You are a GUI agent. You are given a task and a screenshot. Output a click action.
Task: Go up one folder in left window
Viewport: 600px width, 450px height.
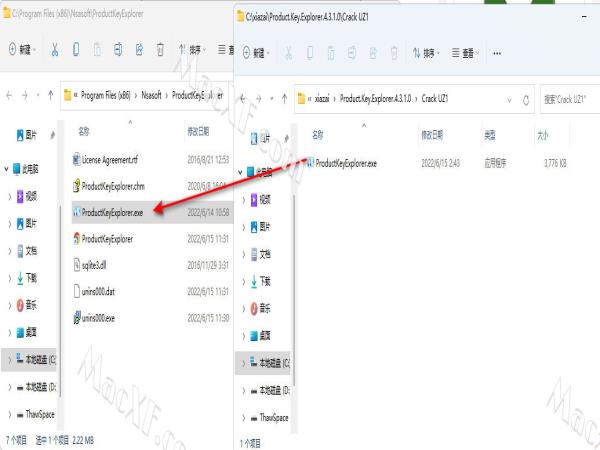pos(51,95)
